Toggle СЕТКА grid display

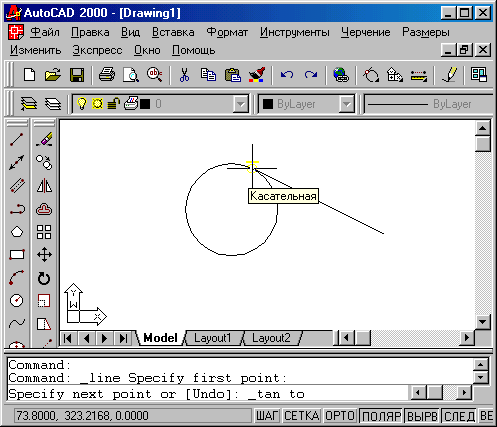click(x=302, y=416)
